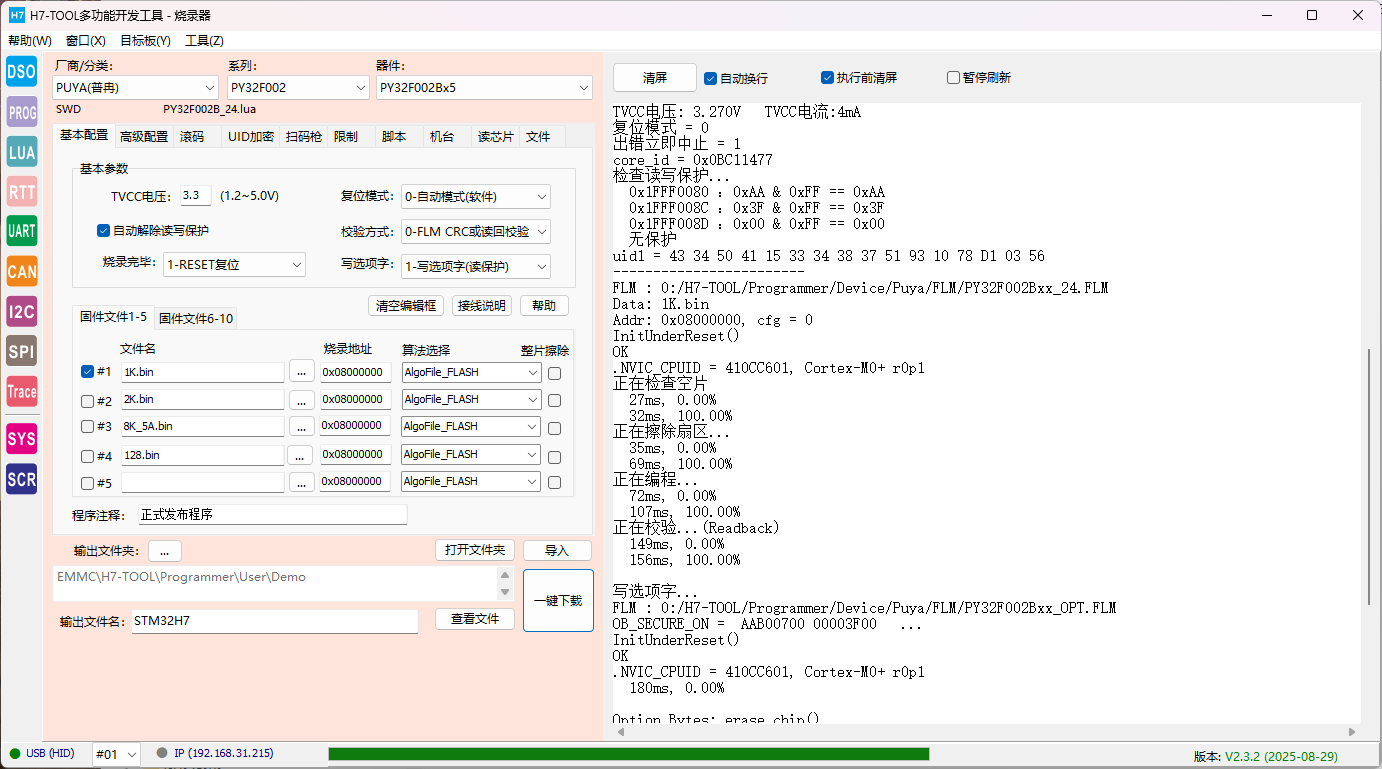Click the 输出文件名 STM32H7 field
Viewport: 1382px width, 769px height.
[x=275, y=621]
